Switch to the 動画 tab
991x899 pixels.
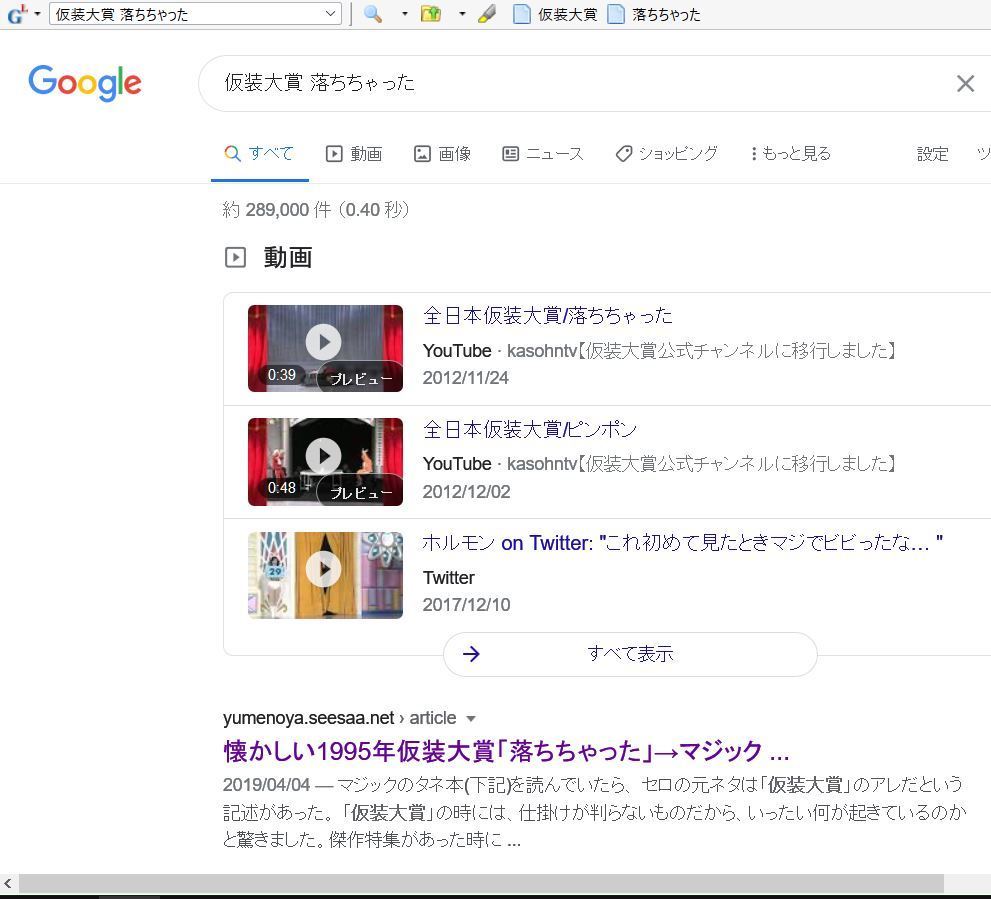[354, 154]
